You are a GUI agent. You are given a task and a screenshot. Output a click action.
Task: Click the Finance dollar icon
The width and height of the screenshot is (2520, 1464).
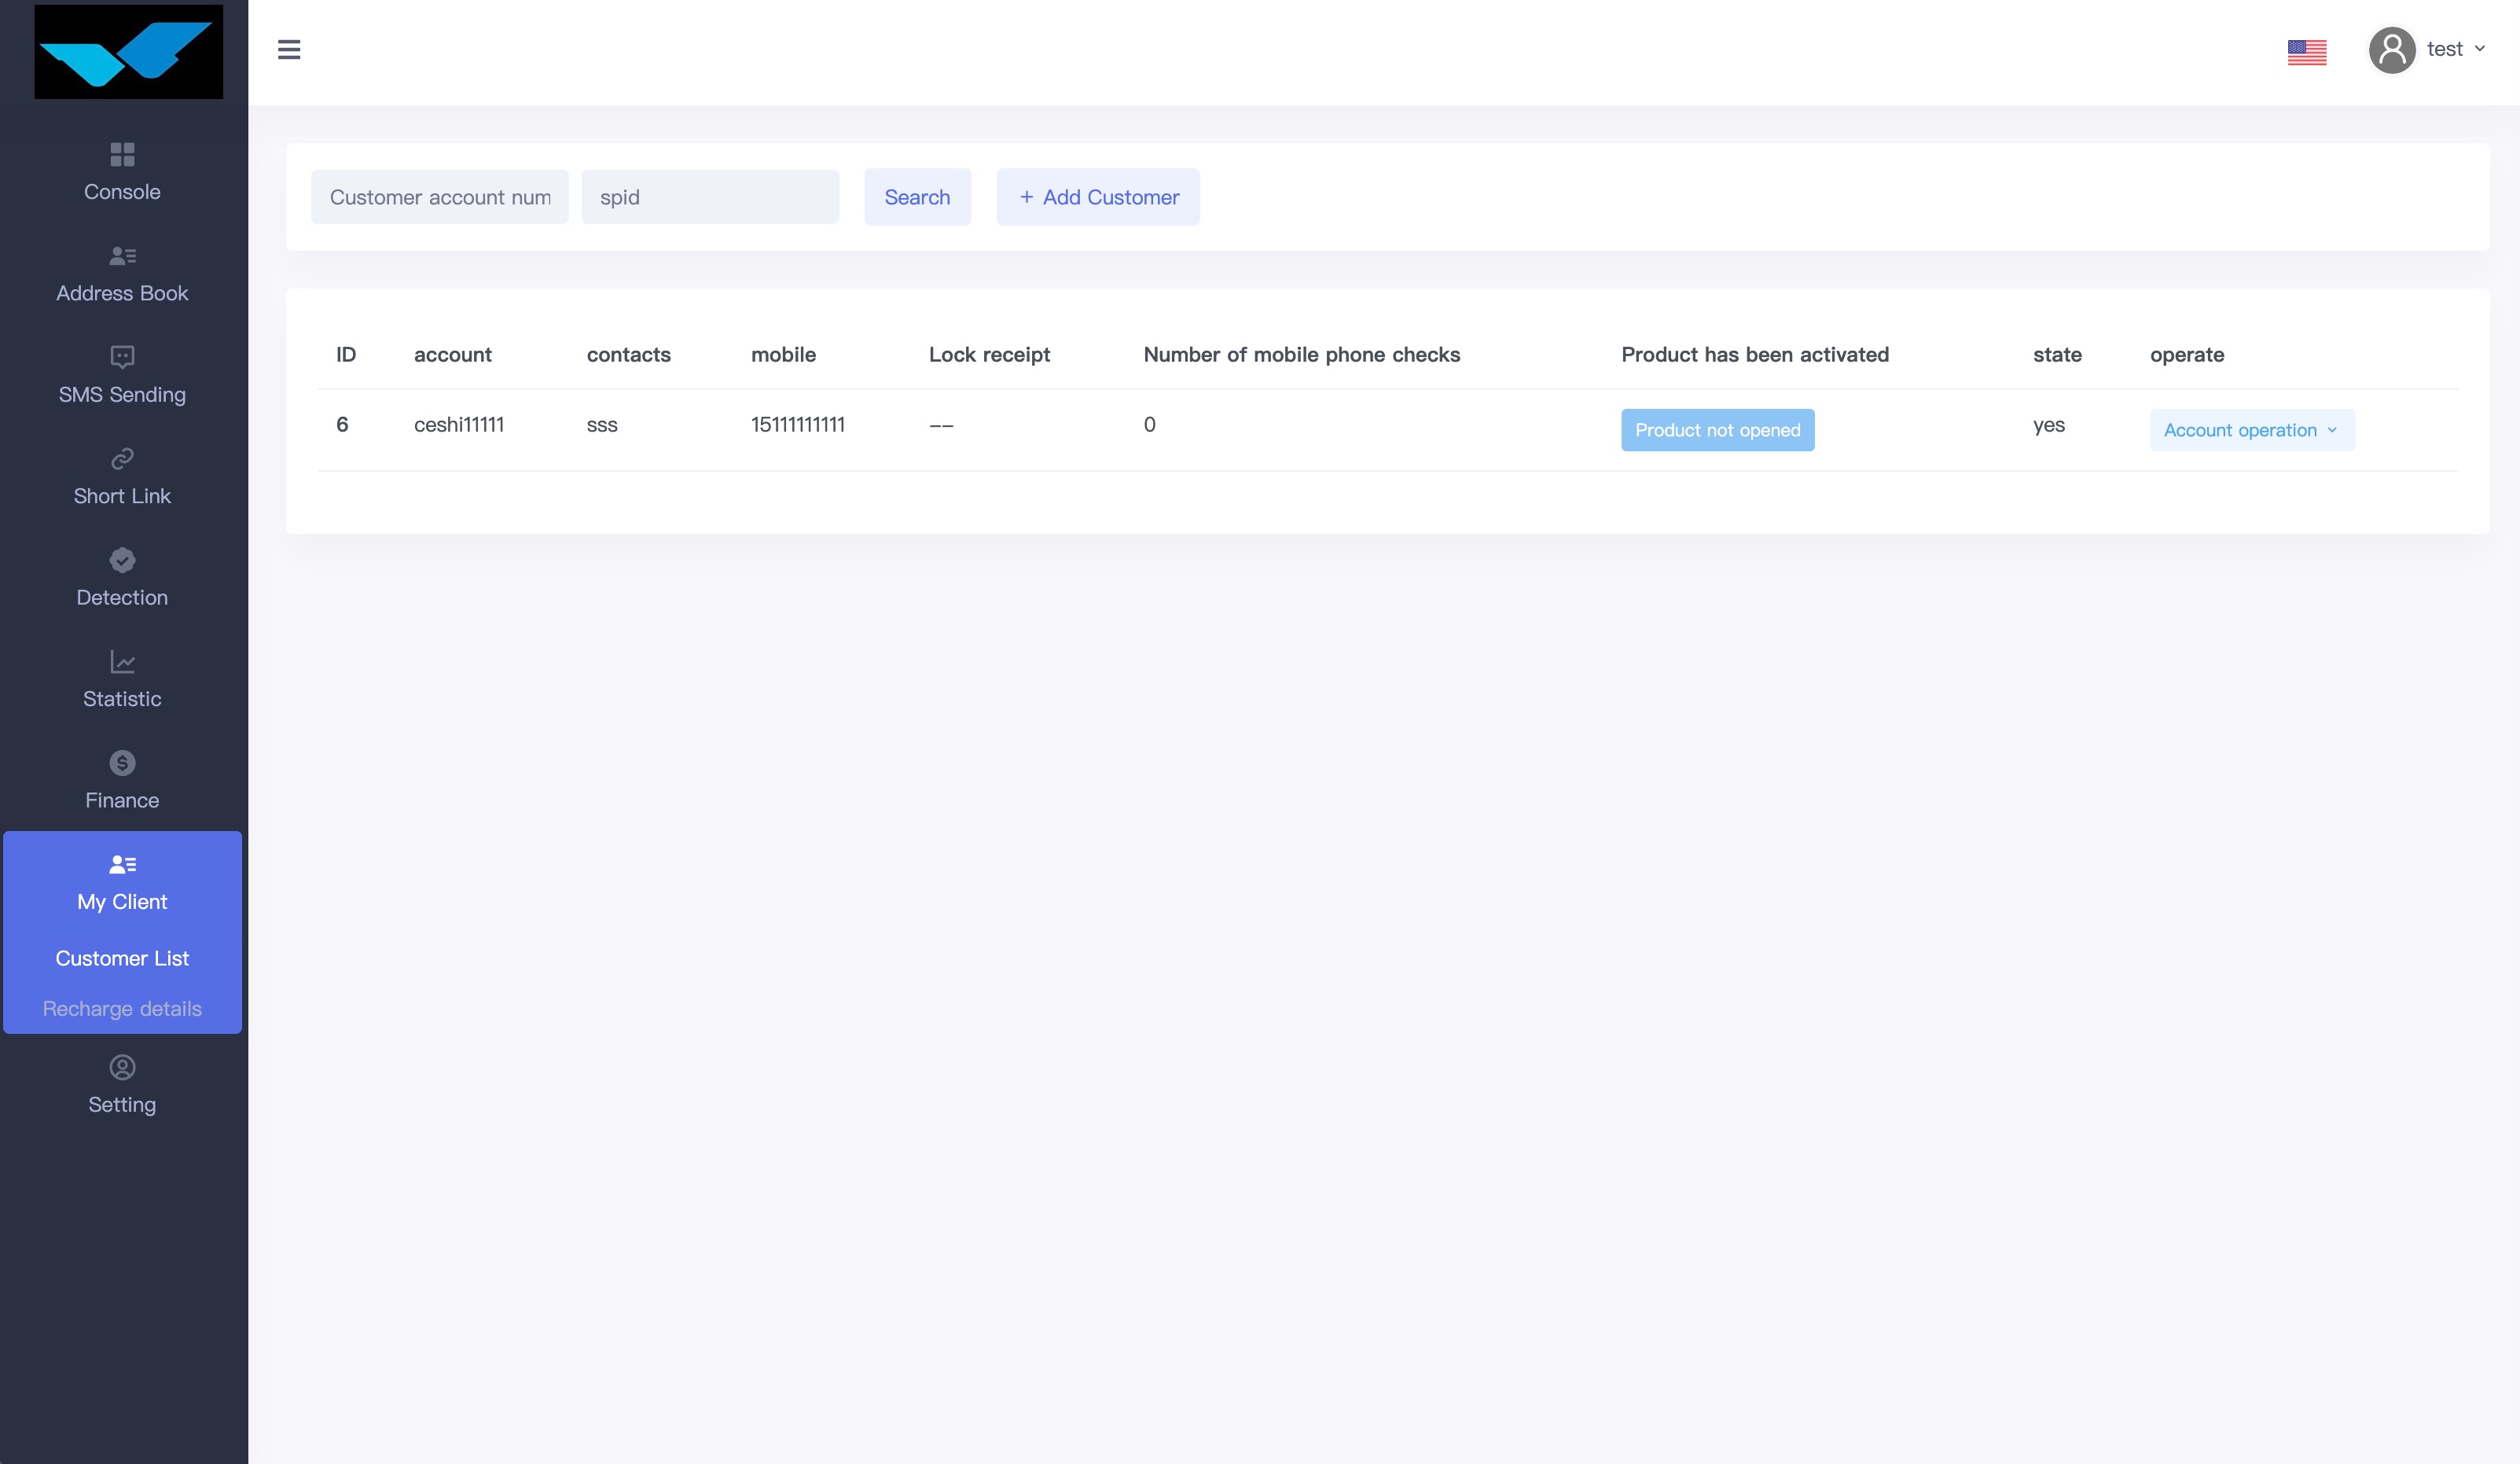(122, 763)
